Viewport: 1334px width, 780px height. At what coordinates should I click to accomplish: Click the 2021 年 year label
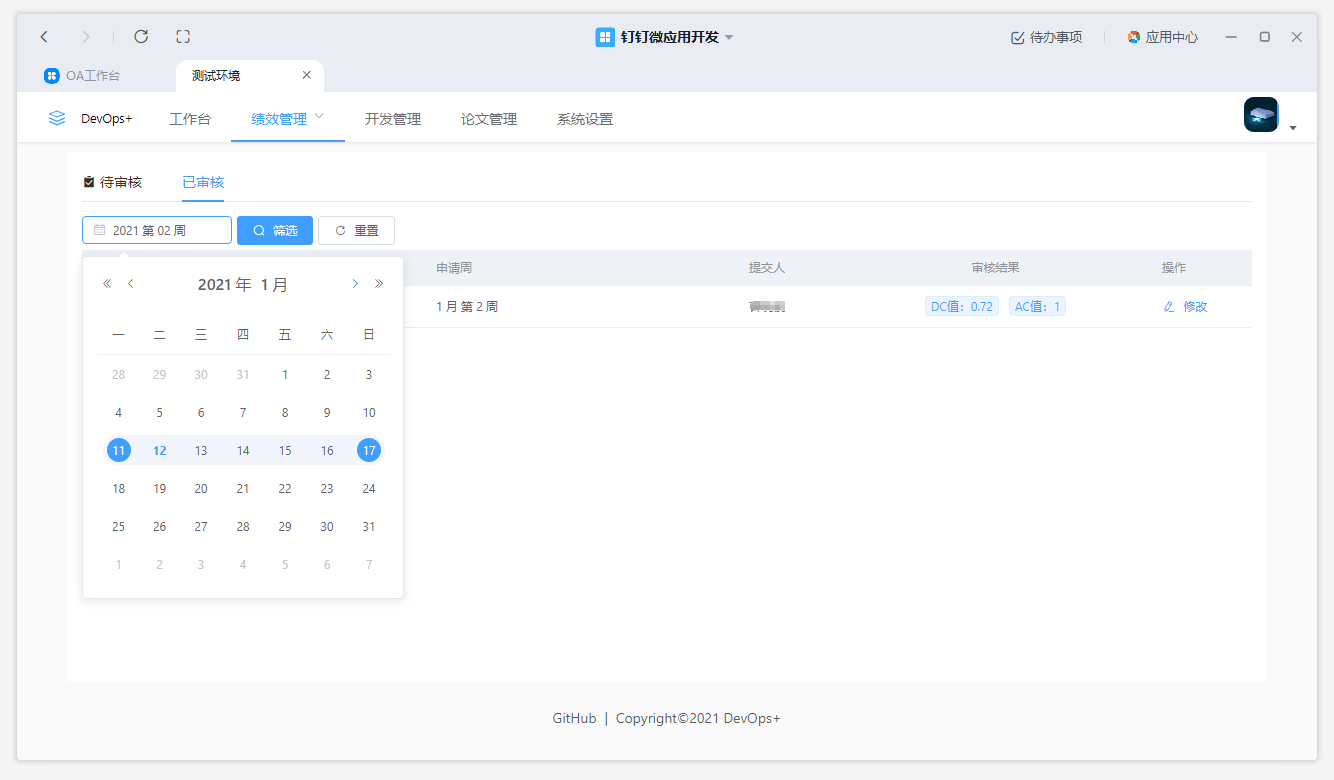[225, 285]
